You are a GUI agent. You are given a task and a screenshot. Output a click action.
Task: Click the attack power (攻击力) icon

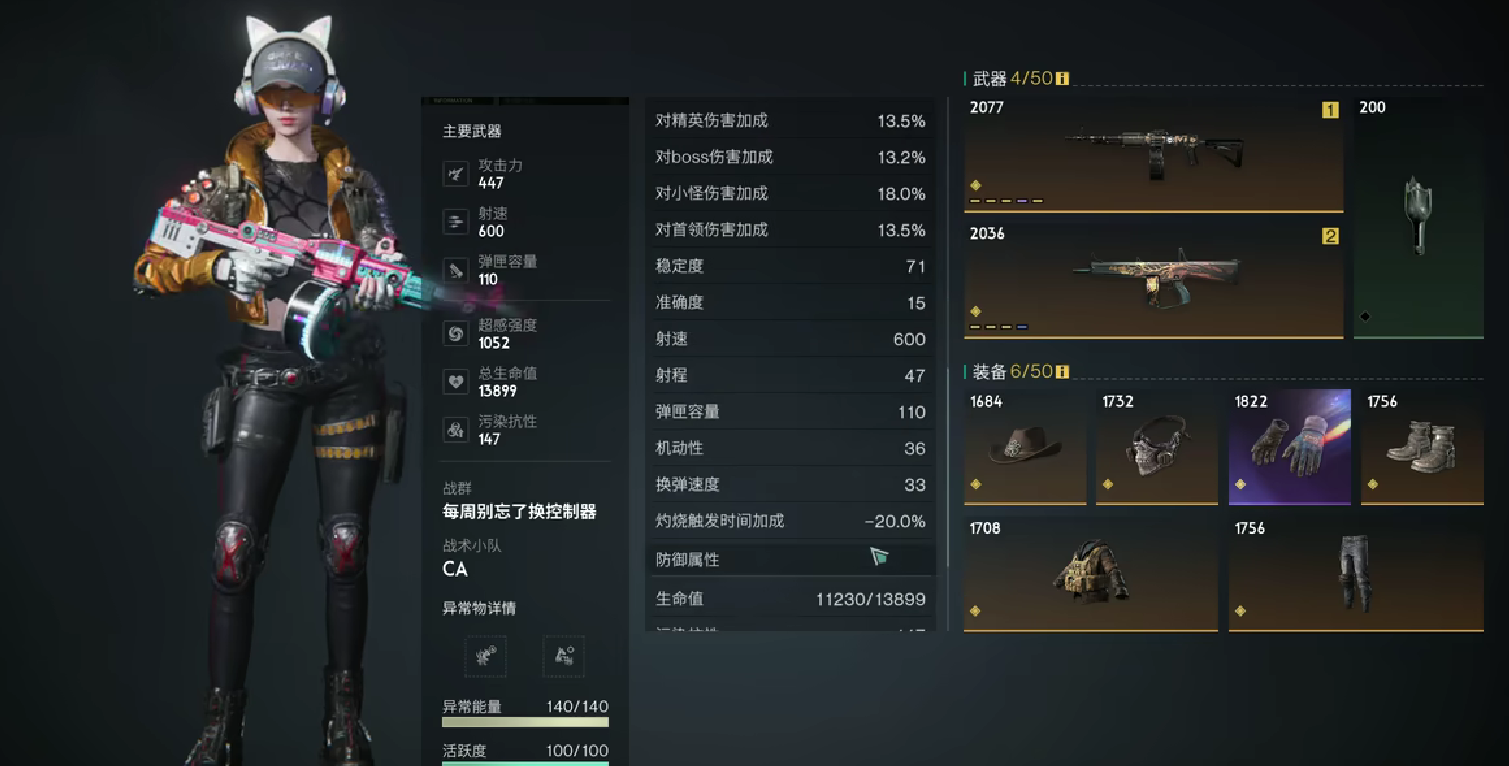point(456,174)
